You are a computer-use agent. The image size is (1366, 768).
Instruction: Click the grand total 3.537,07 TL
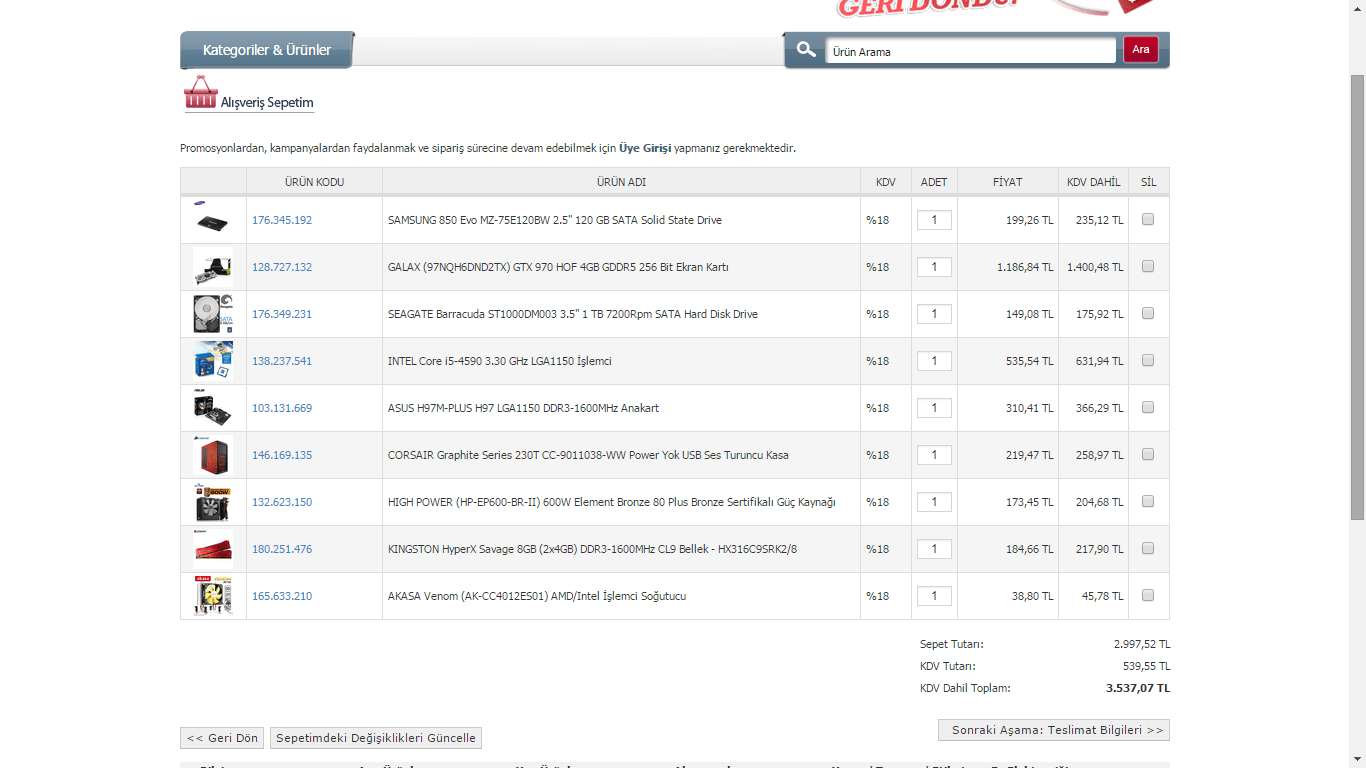(1138, 688)
